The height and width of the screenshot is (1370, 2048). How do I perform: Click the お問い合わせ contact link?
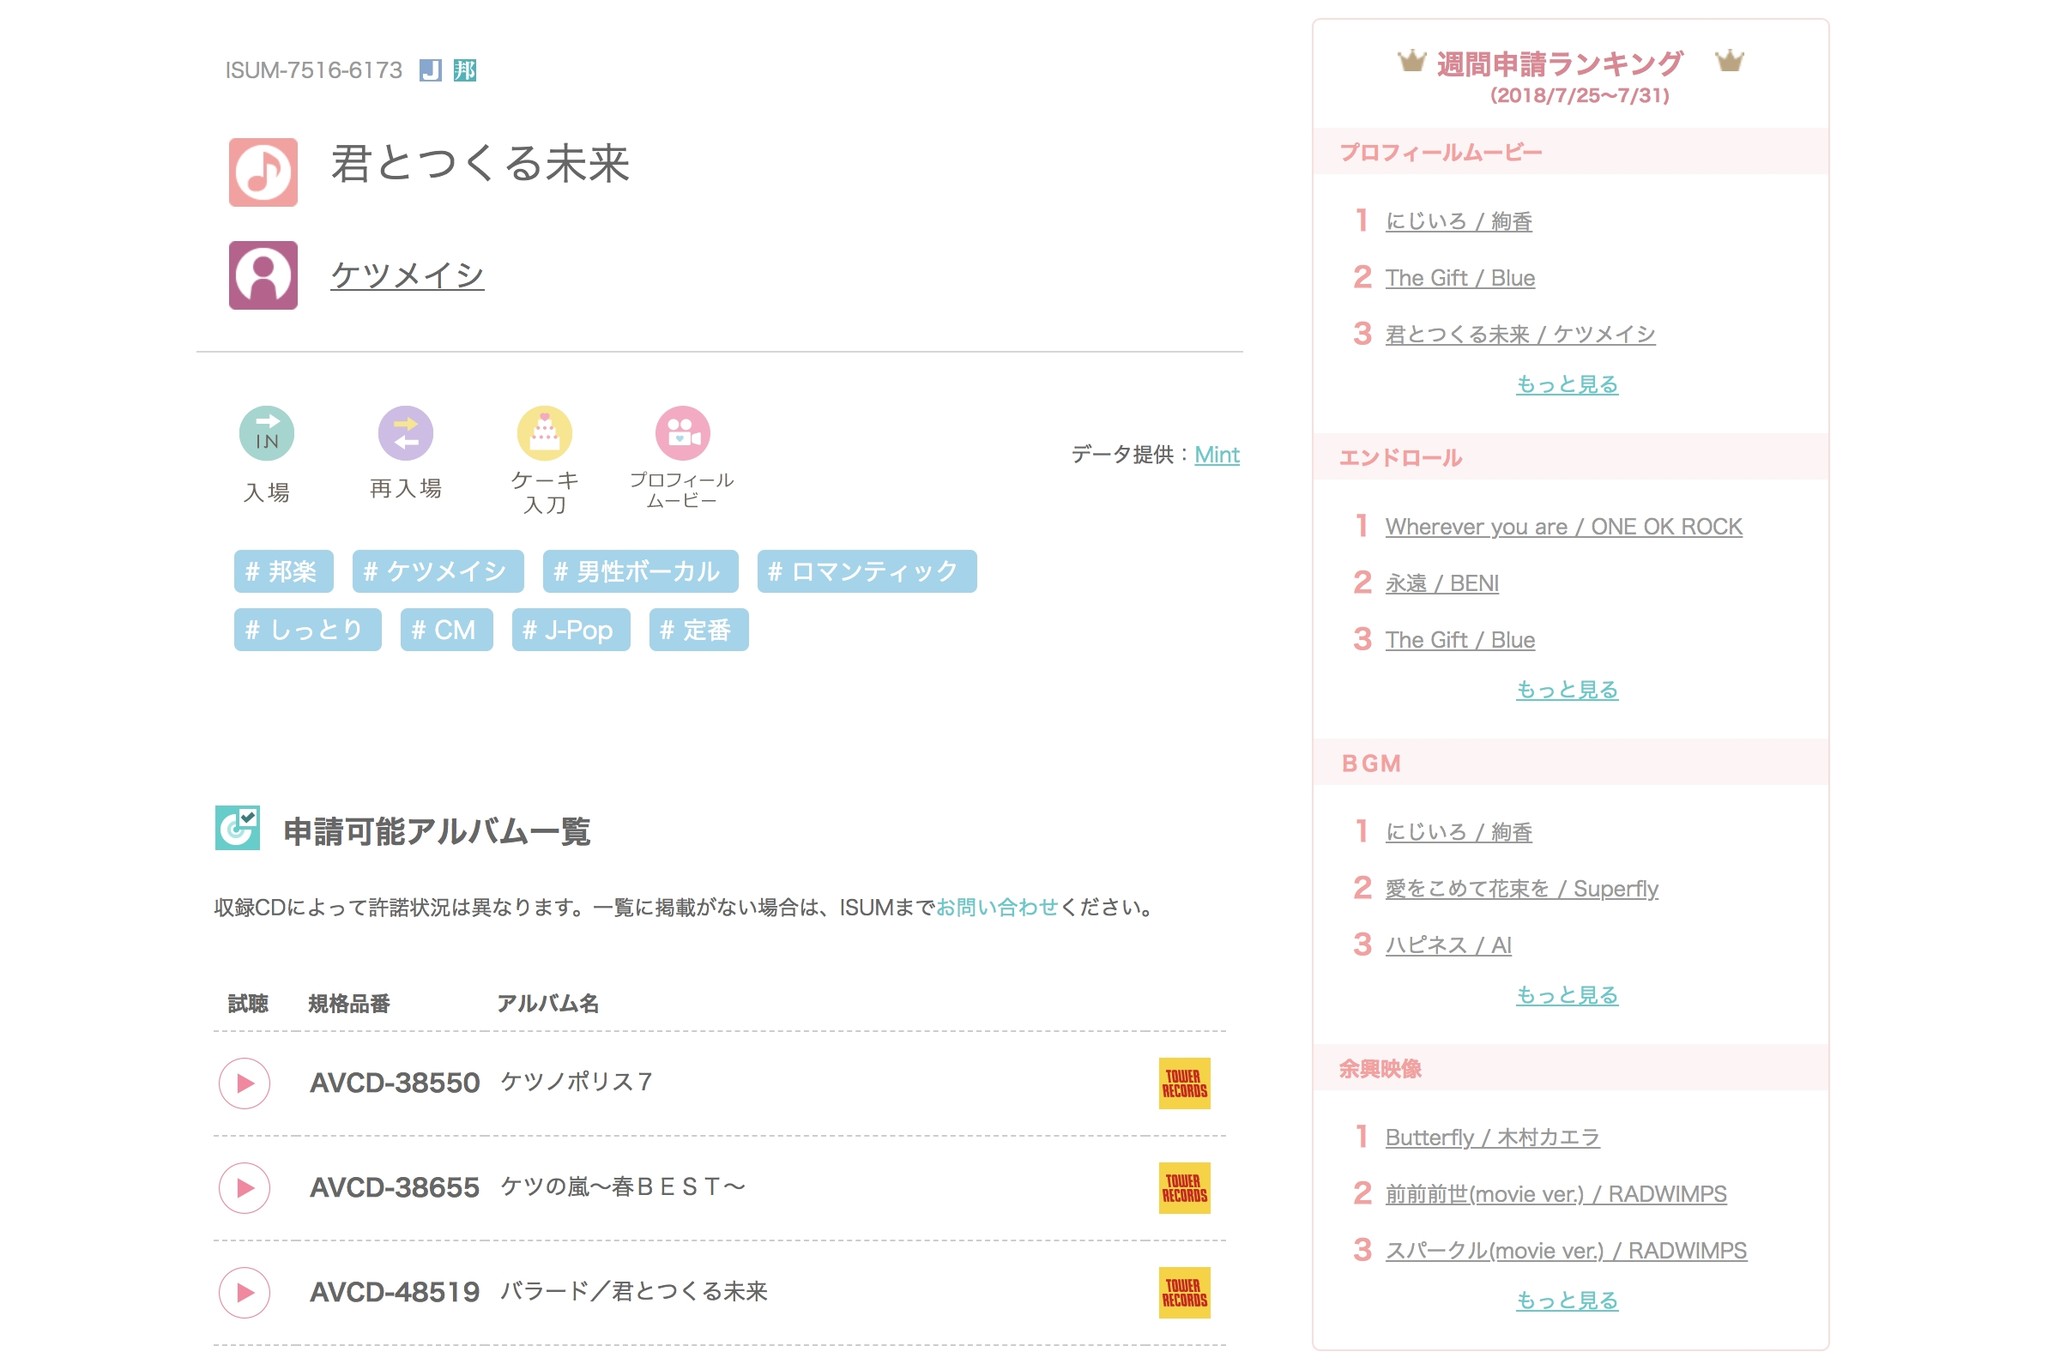tap(996, 907)
